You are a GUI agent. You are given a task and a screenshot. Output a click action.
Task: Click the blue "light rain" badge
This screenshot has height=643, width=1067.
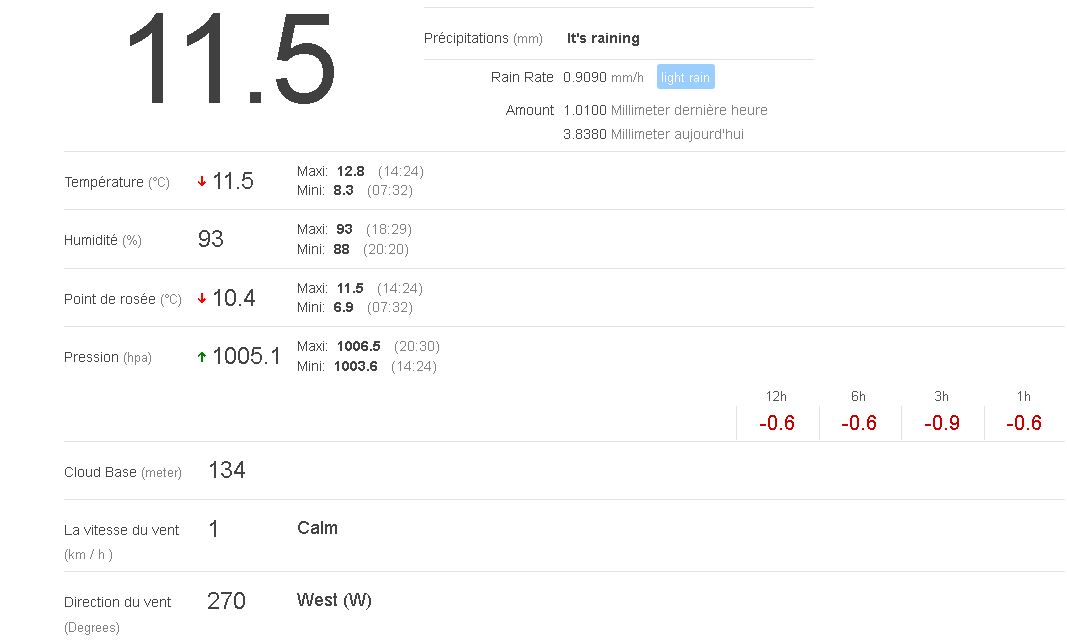pos(685,77)
